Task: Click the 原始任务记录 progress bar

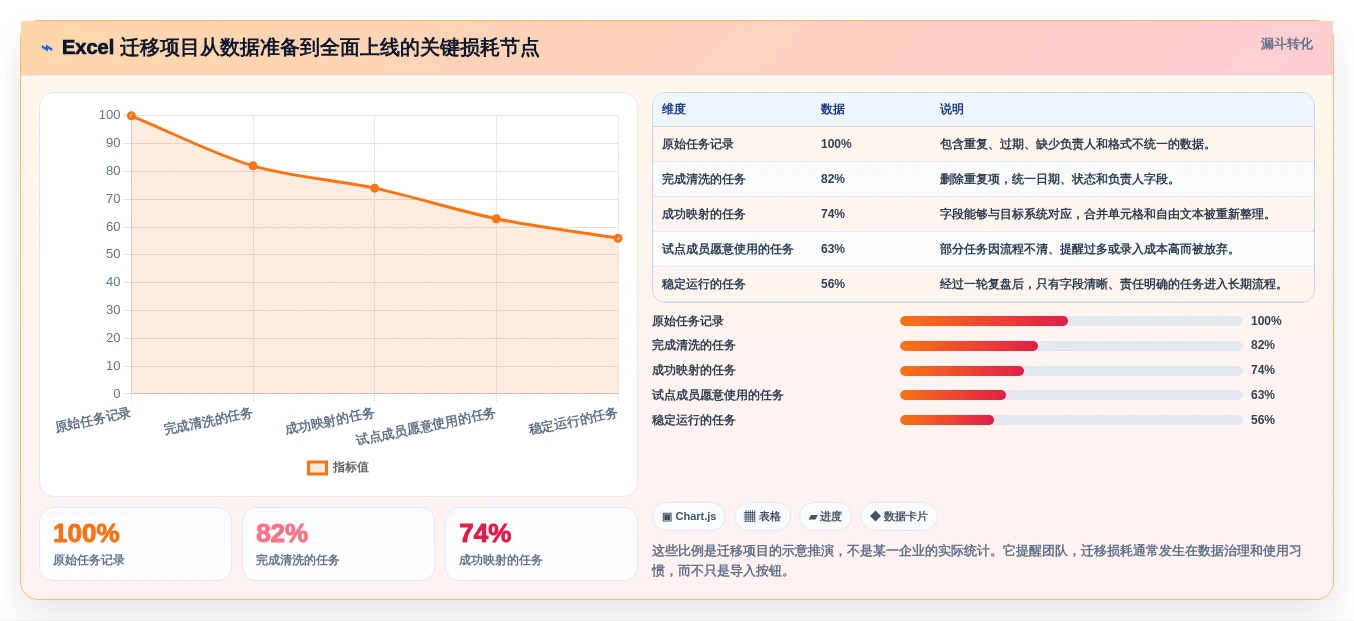Action: 1071,321
